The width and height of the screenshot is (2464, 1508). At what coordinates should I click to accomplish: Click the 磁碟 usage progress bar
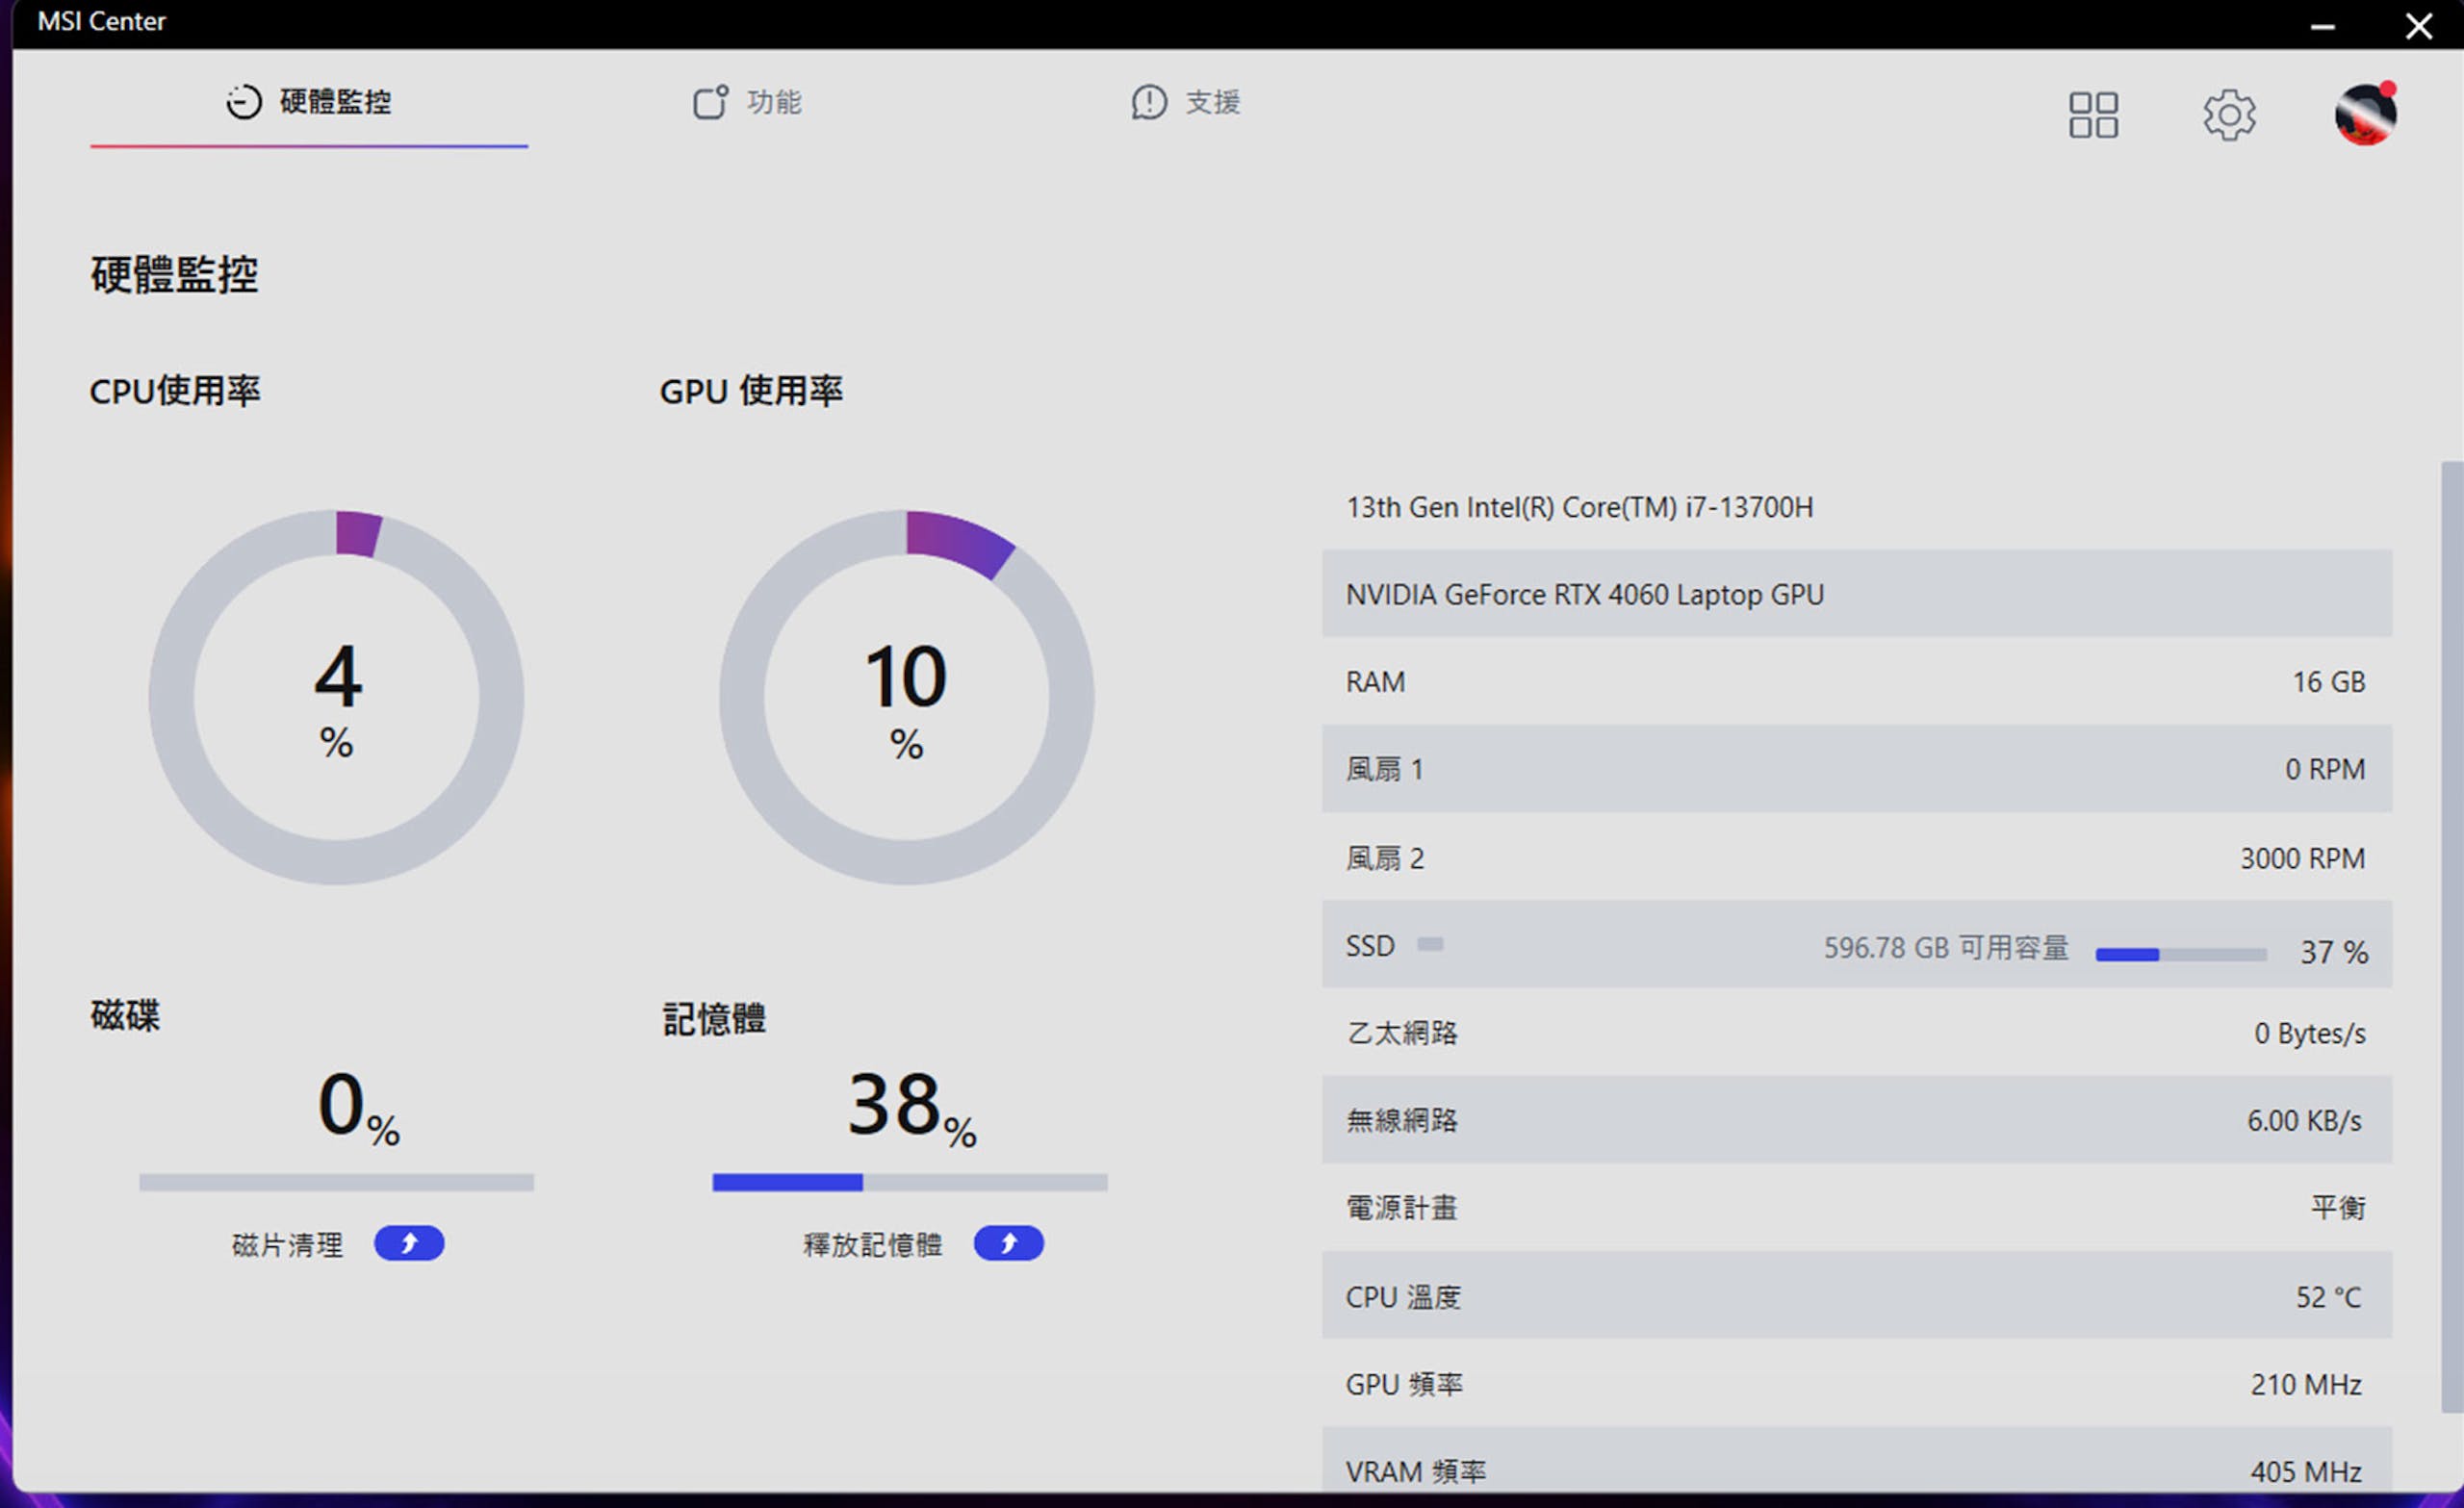pos(336,1182)
